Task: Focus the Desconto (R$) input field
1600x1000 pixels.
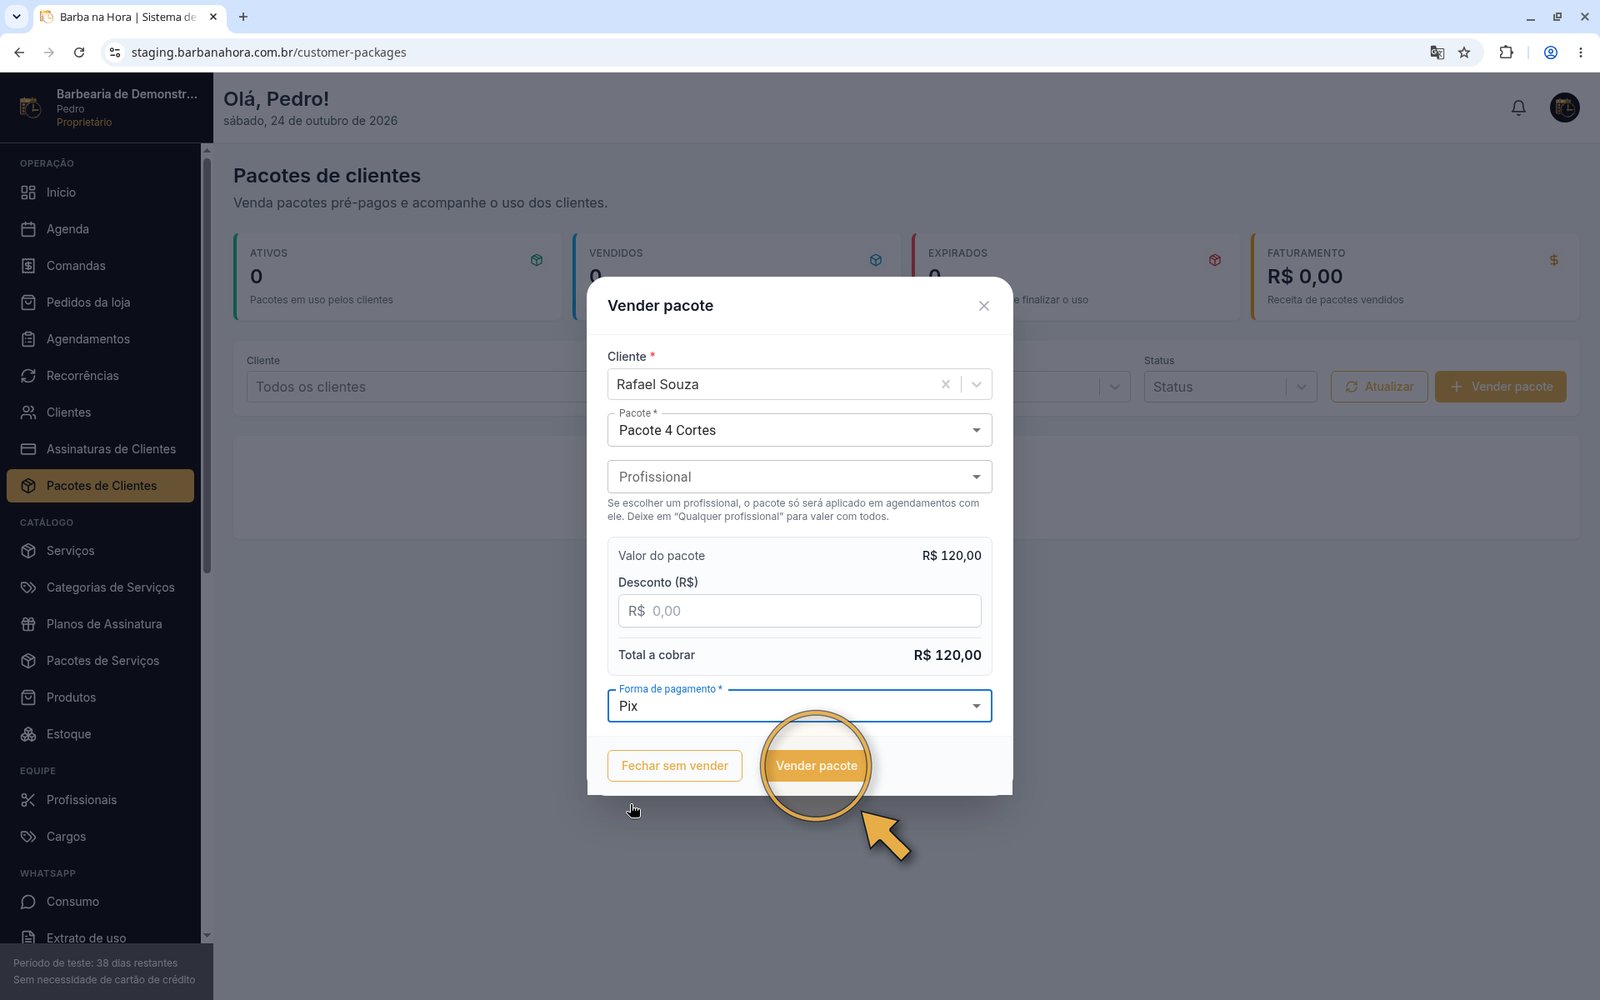Action: click(x=799, y=611)
